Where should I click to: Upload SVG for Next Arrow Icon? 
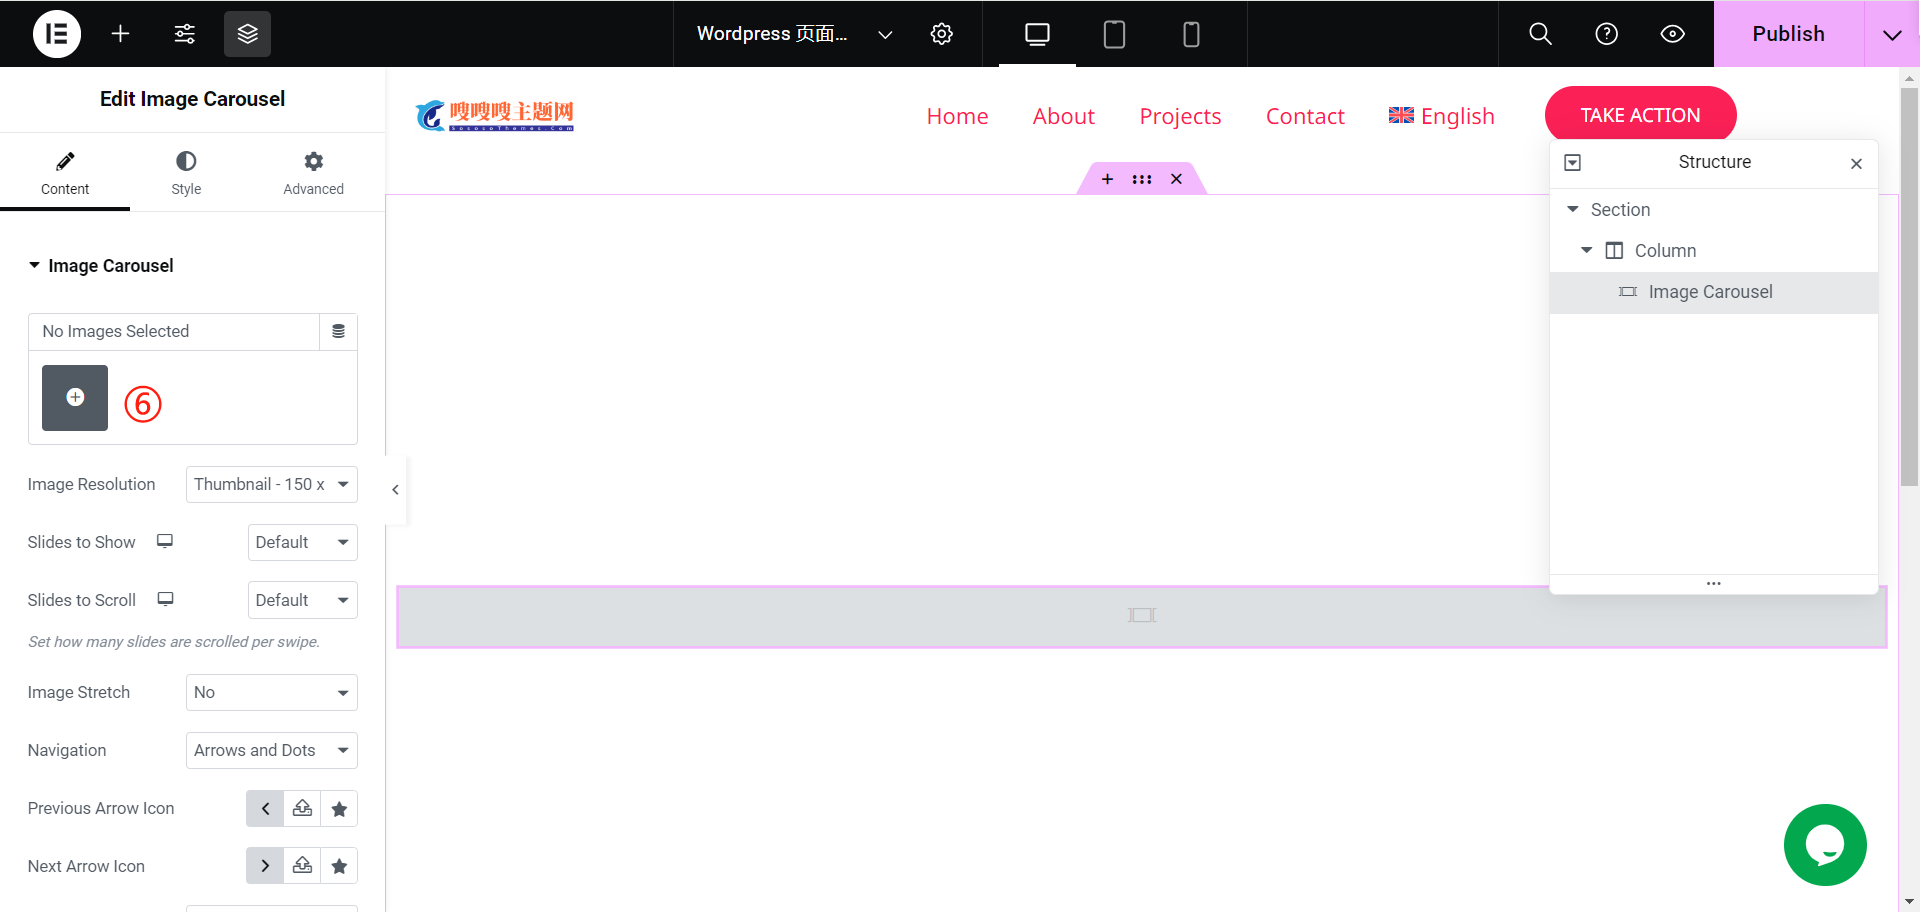302,866
